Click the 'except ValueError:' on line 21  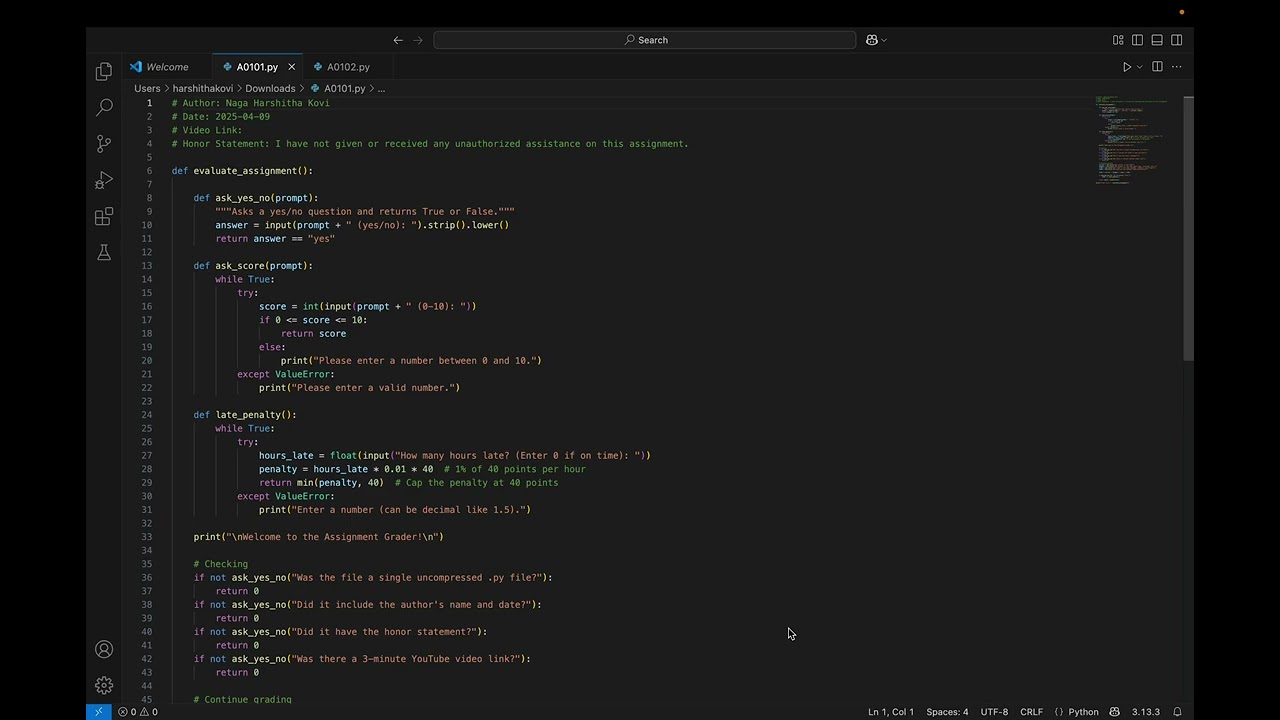pyautogui.click(x=286, y=374)
